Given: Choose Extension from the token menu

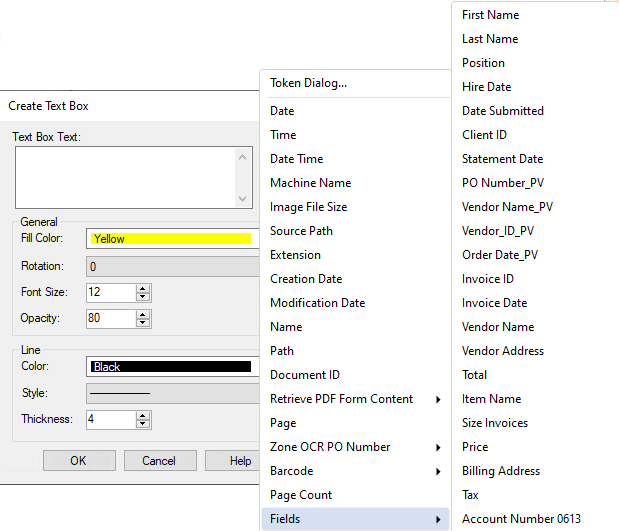Looking at the screenshot, I should pyautogui.click(x=355, y=255).
